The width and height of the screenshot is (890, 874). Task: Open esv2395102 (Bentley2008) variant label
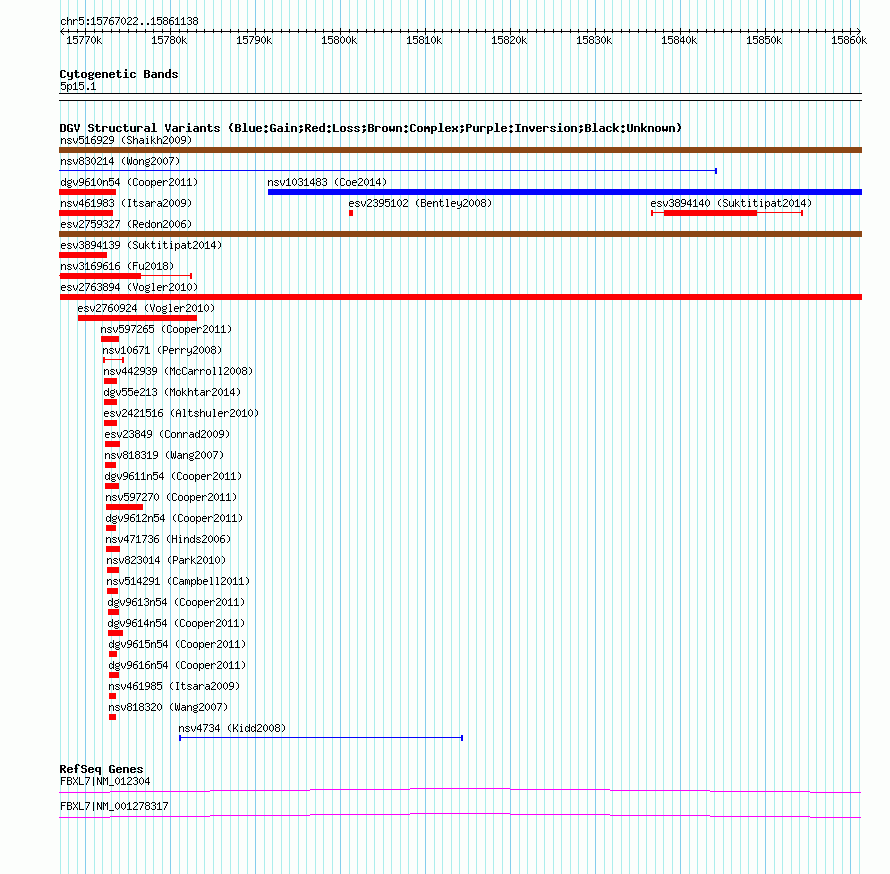point(420,203)
